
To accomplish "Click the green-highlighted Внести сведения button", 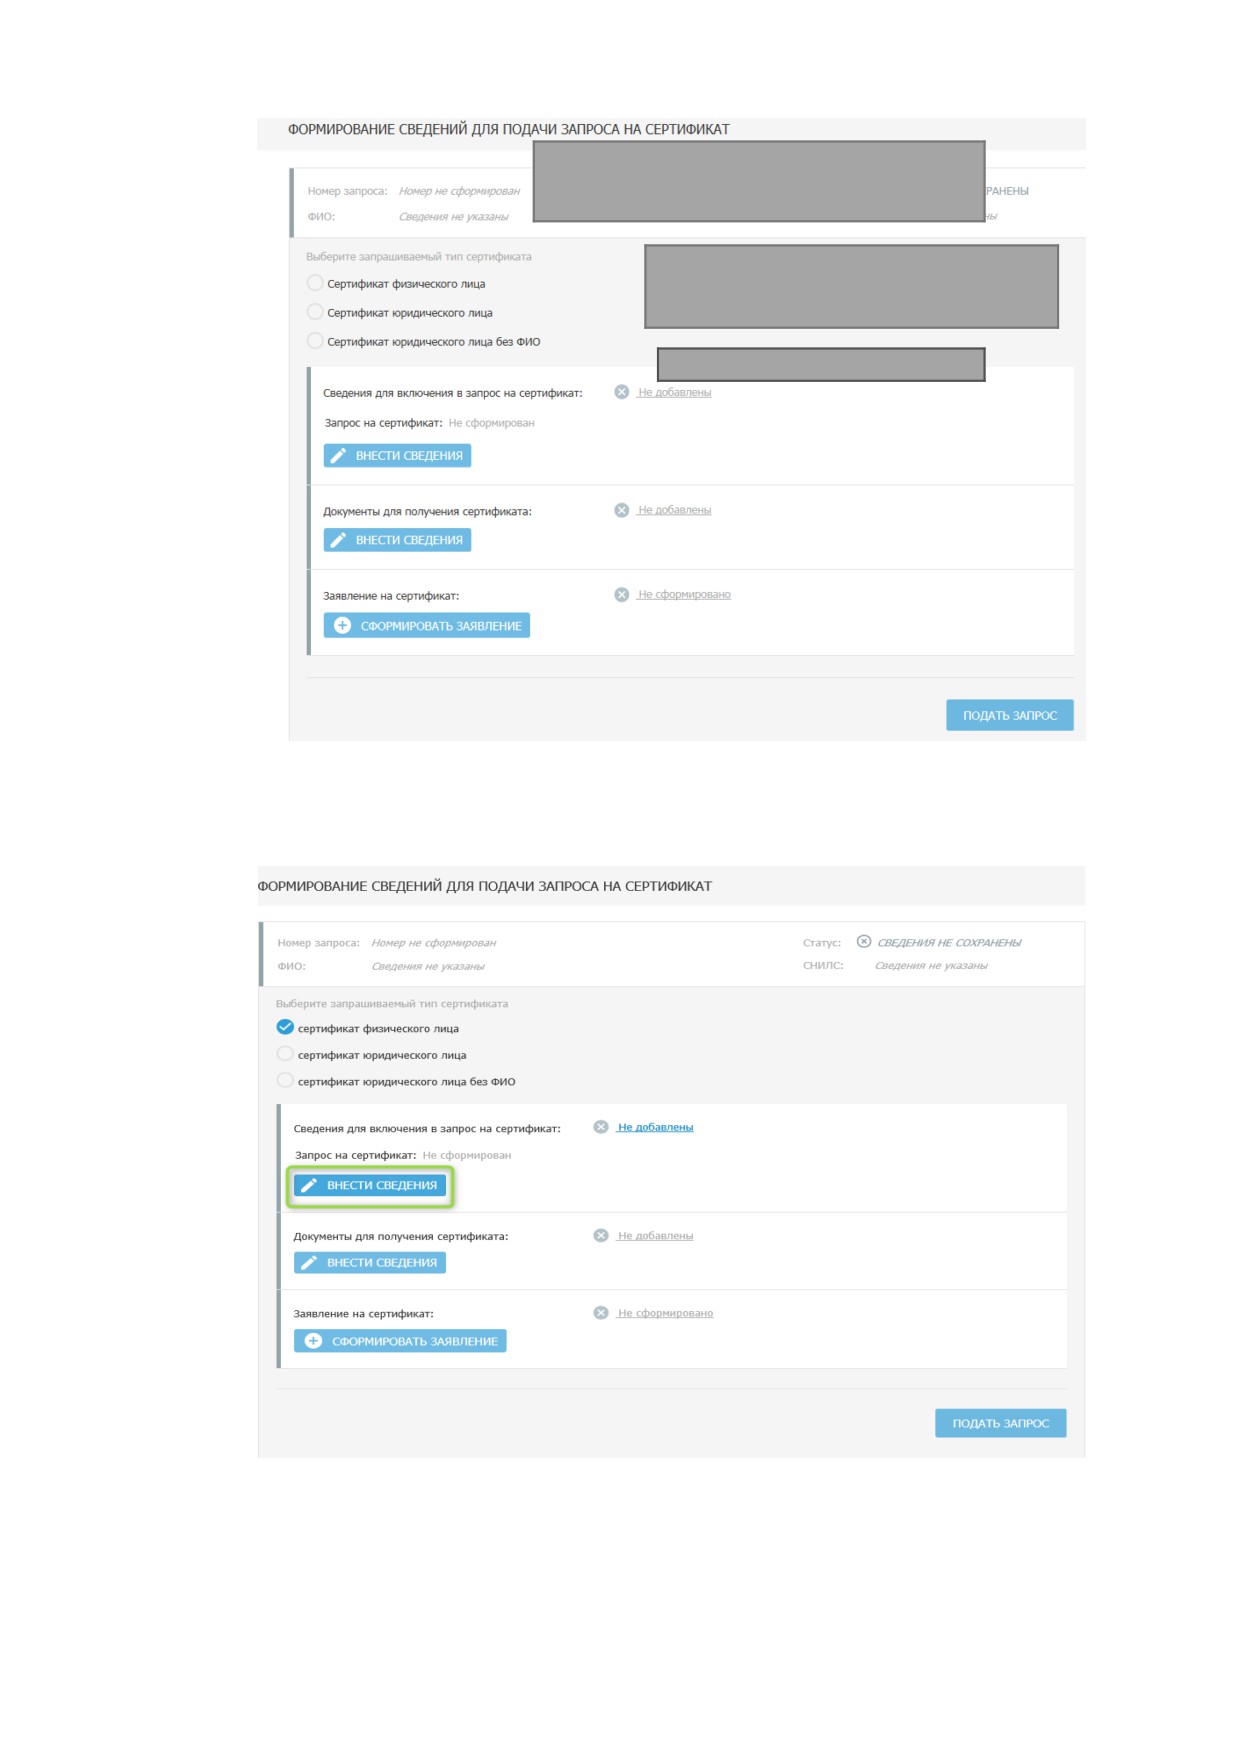I will pos(370,1185).
